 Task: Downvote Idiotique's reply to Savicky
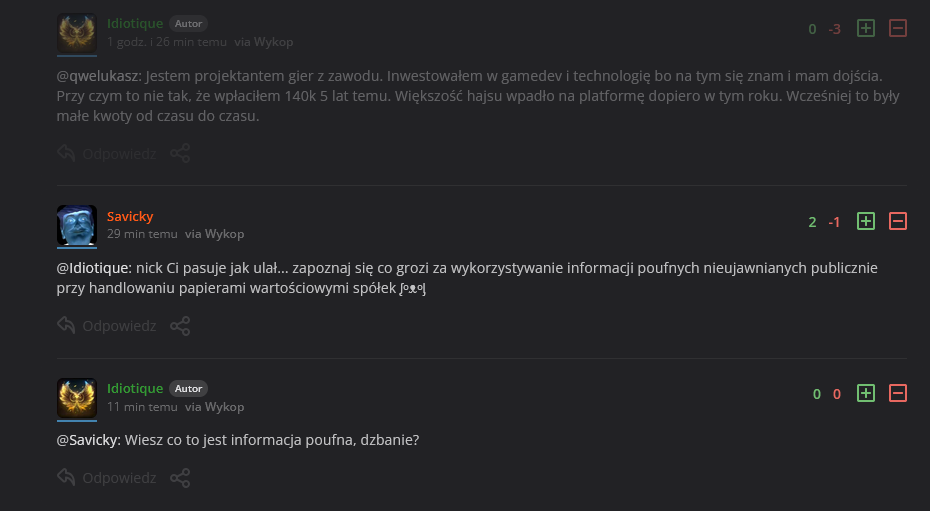(898, 393)
